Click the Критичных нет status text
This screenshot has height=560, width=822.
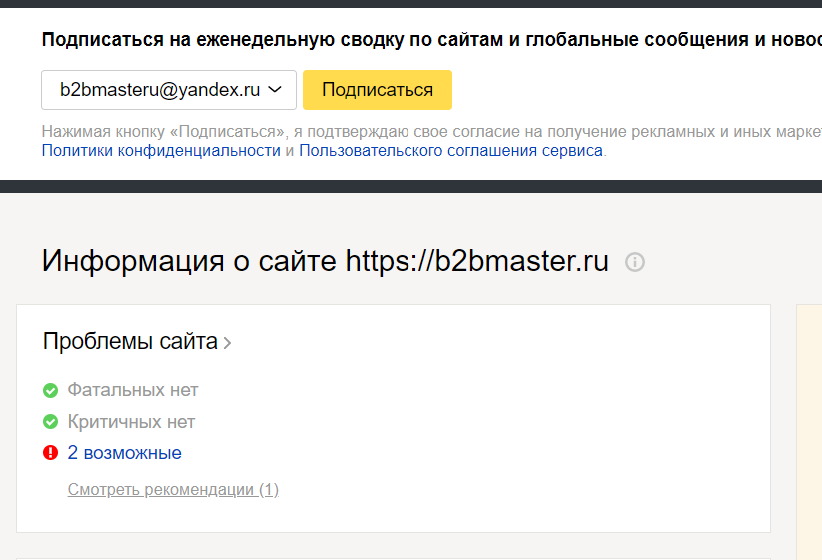(131, 422)
